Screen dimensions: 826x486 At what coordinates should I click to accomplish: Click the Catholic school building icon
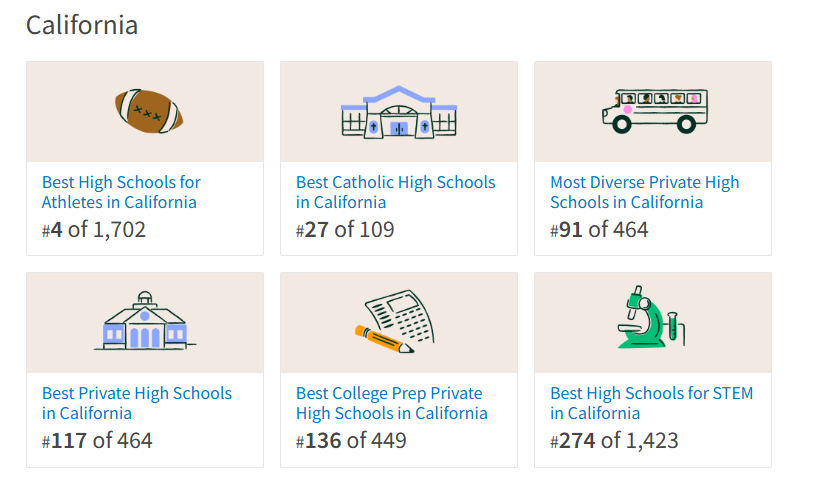pos(399,112)
